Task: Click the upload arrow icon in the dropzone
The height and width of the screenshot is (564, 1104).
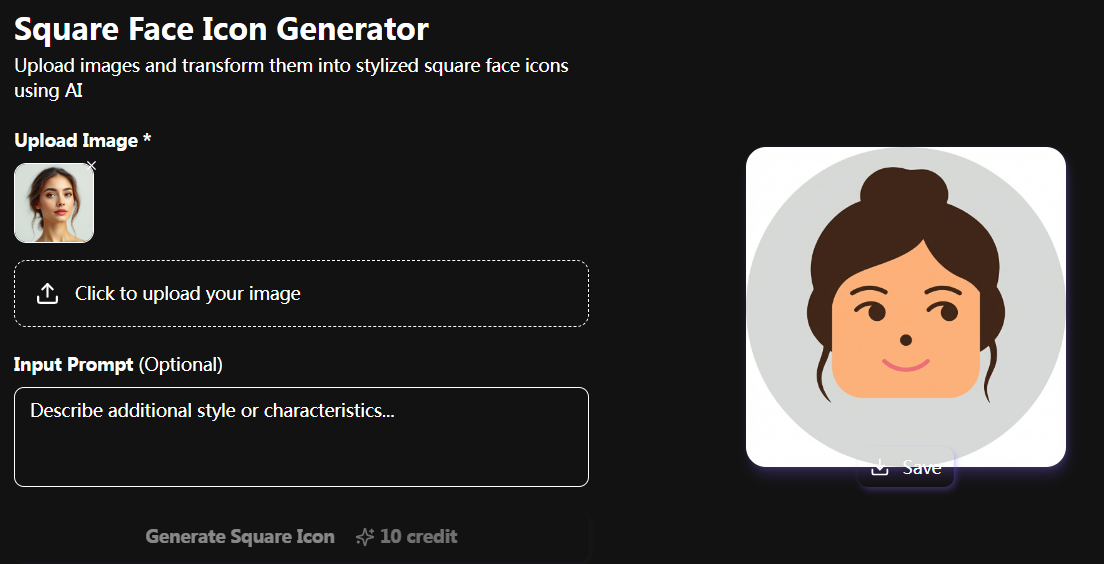Action: coord(47,294)
